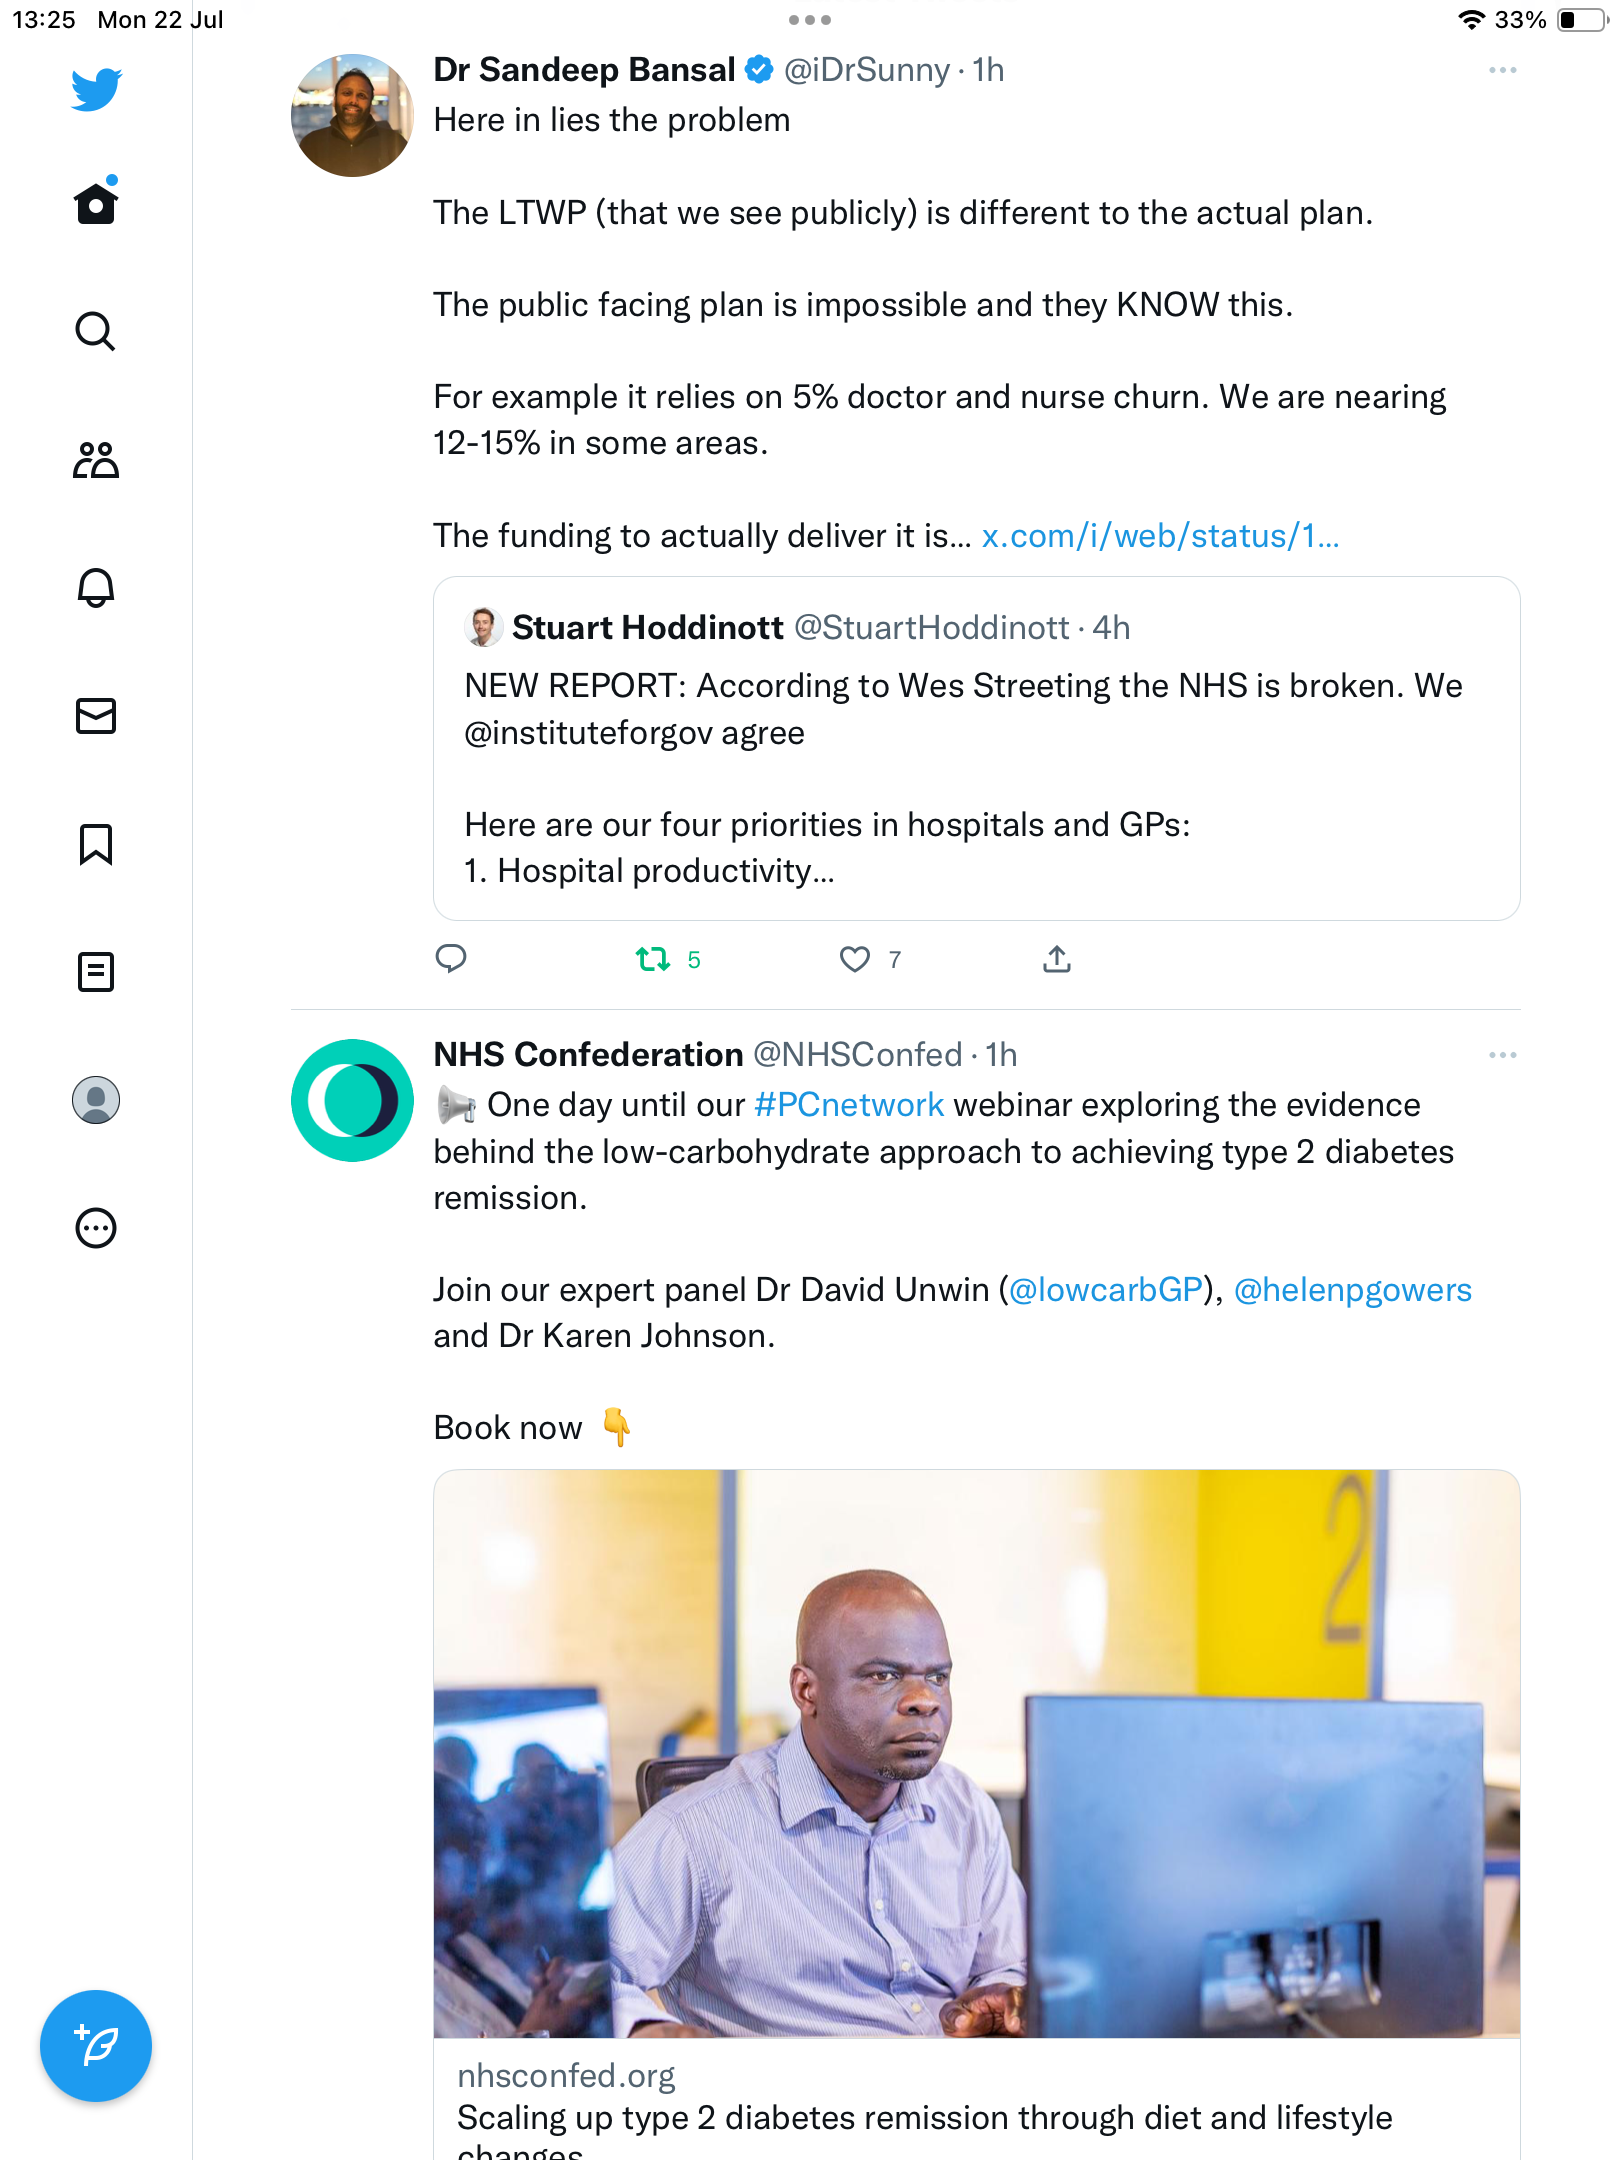
Task: Open the Communities section
Action: pos(96,460)
